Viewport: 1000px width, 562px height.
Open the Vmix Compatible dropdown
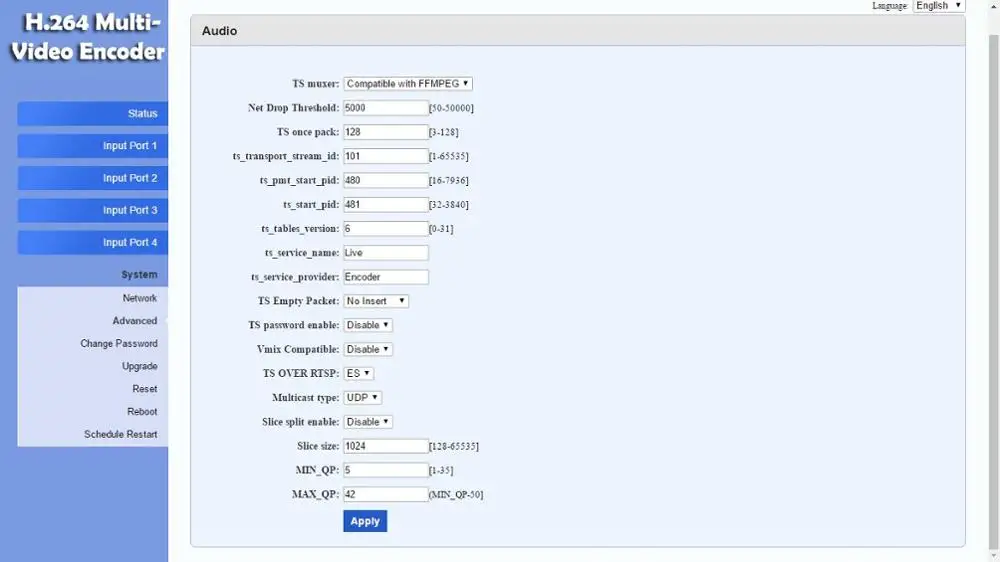coord(368,349)
